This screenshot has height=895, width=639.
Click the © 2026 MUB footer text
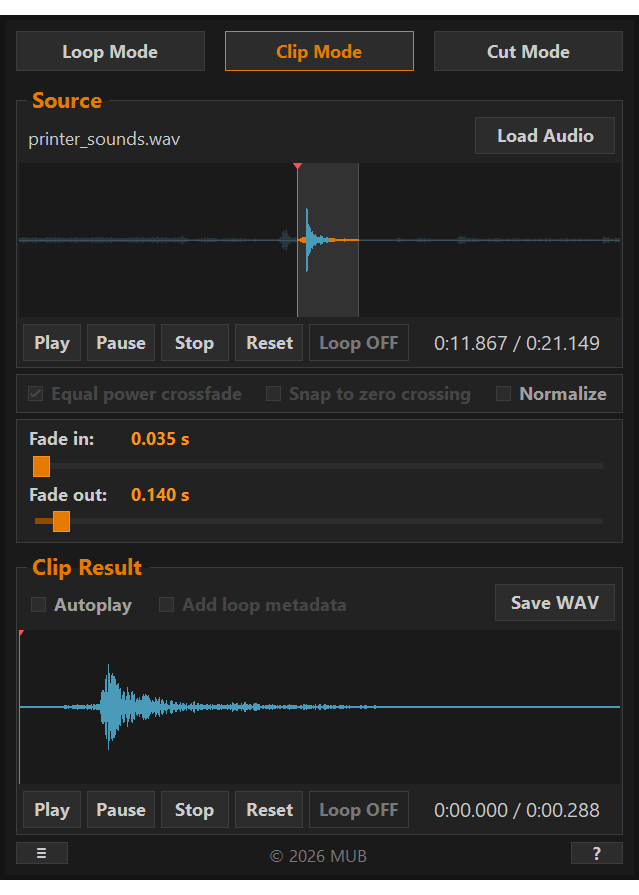(318, 856)
